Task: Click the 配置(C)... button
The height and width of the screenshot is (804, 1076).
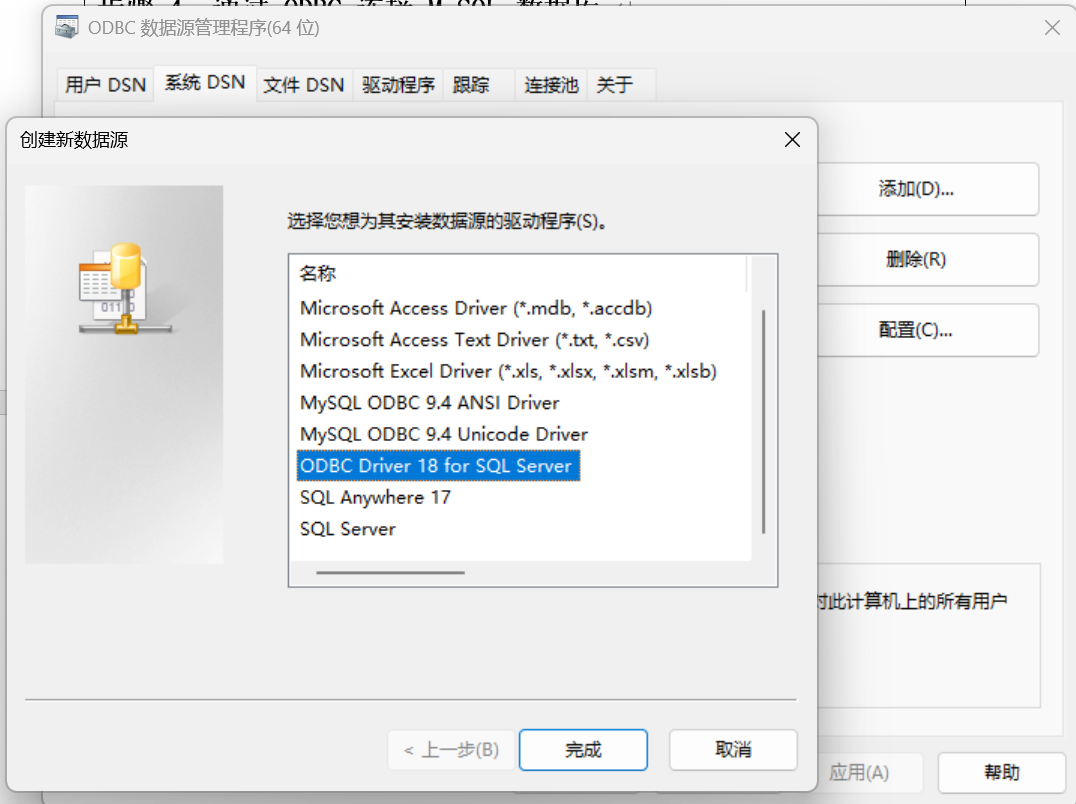Action: 928,330
